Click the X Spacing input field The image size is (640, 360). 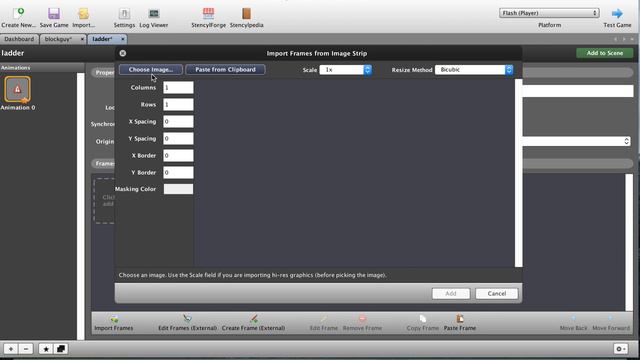(x=178, y=121)
